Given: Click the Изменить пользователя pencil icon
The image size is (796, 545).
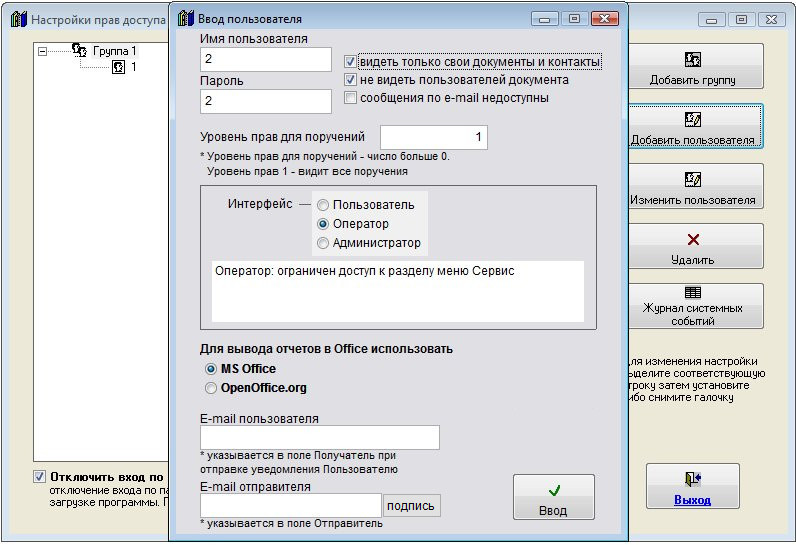Looking at the screenshot, I should (692, 179).
